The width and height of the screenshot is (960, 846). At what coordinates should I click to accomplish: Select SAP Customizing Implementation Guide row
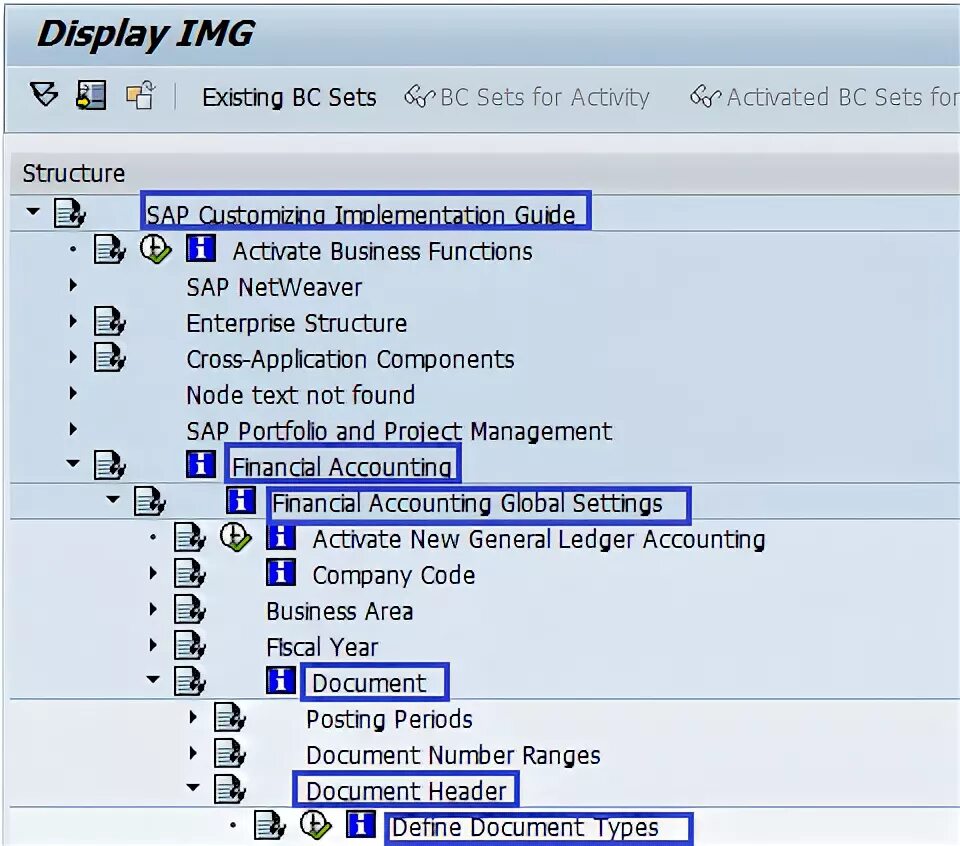pyautogui.click(x=360, y=215)
